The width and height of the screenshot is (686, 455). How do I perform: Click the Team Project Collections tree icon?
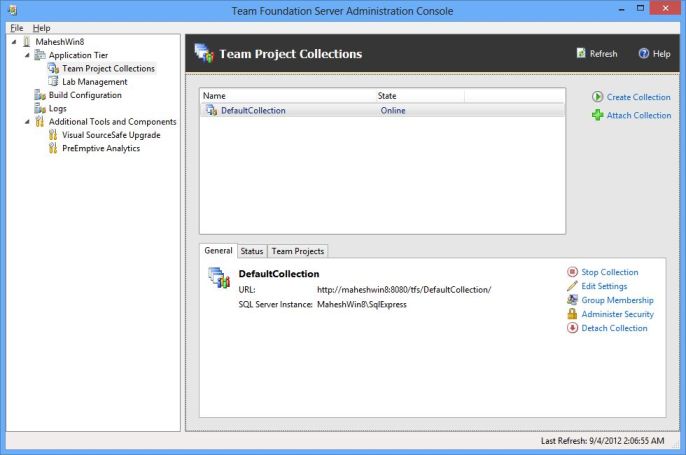tap(53, 68)
